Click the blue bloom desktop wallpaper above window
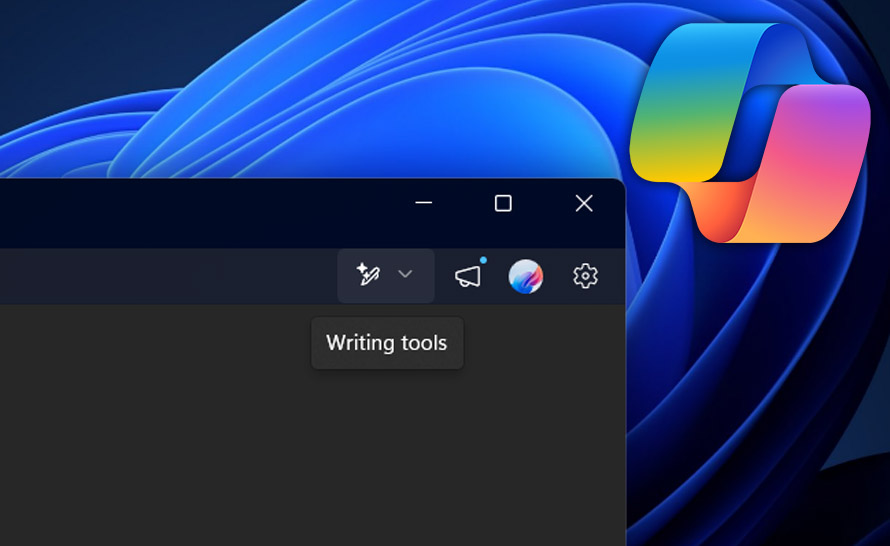Viewport: 890px width, 546px height. pyautogui.click(x=300, y=90)
